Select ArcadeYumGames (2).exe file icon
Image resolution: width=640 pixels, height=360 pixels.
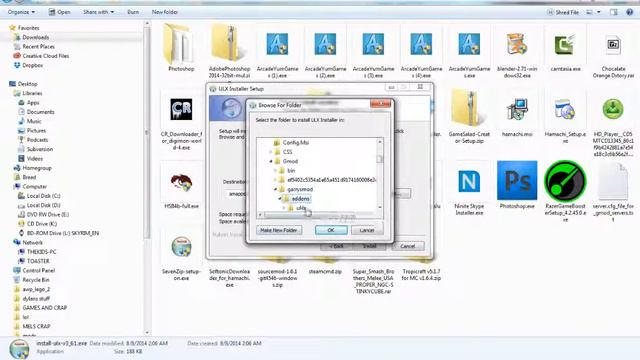point(325,44)
